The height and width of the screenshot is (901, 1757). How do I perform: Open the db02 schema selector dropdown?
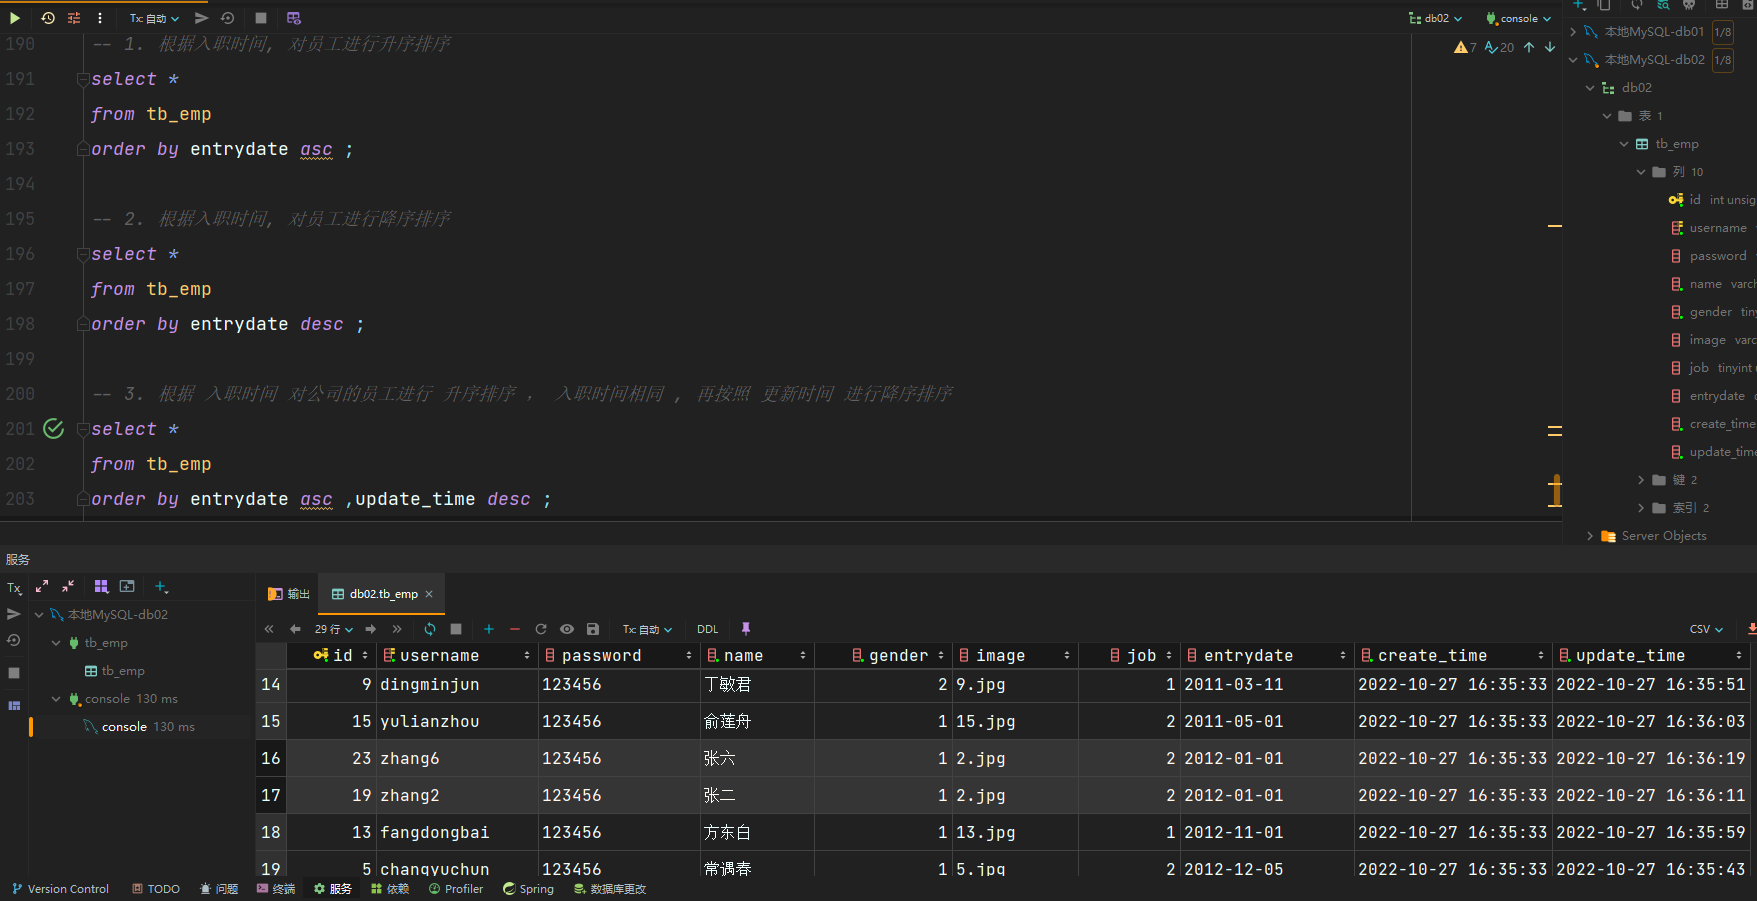point(1435,18)
